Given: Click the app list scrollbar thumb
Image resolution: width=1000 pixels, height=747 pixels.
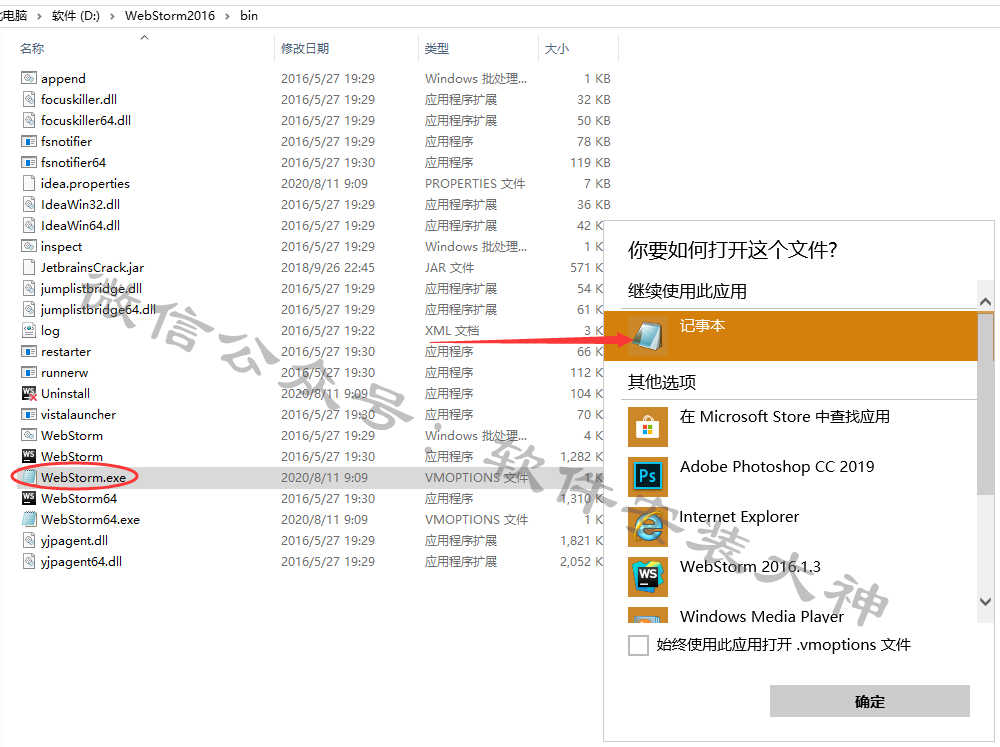Looking at the screenshot, I should pyautogui.click(x=985, y=403).
